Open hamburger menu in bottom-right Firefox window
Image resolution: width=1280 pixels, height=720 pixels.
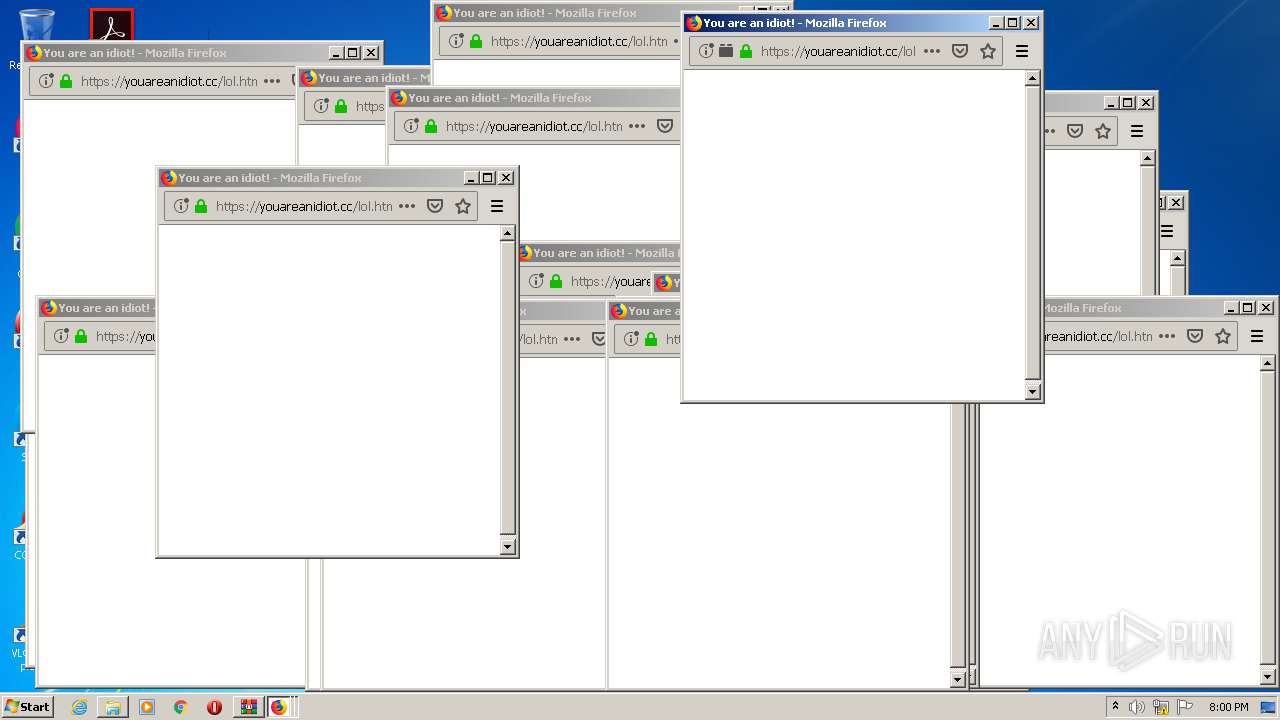tap(1256, 336)
